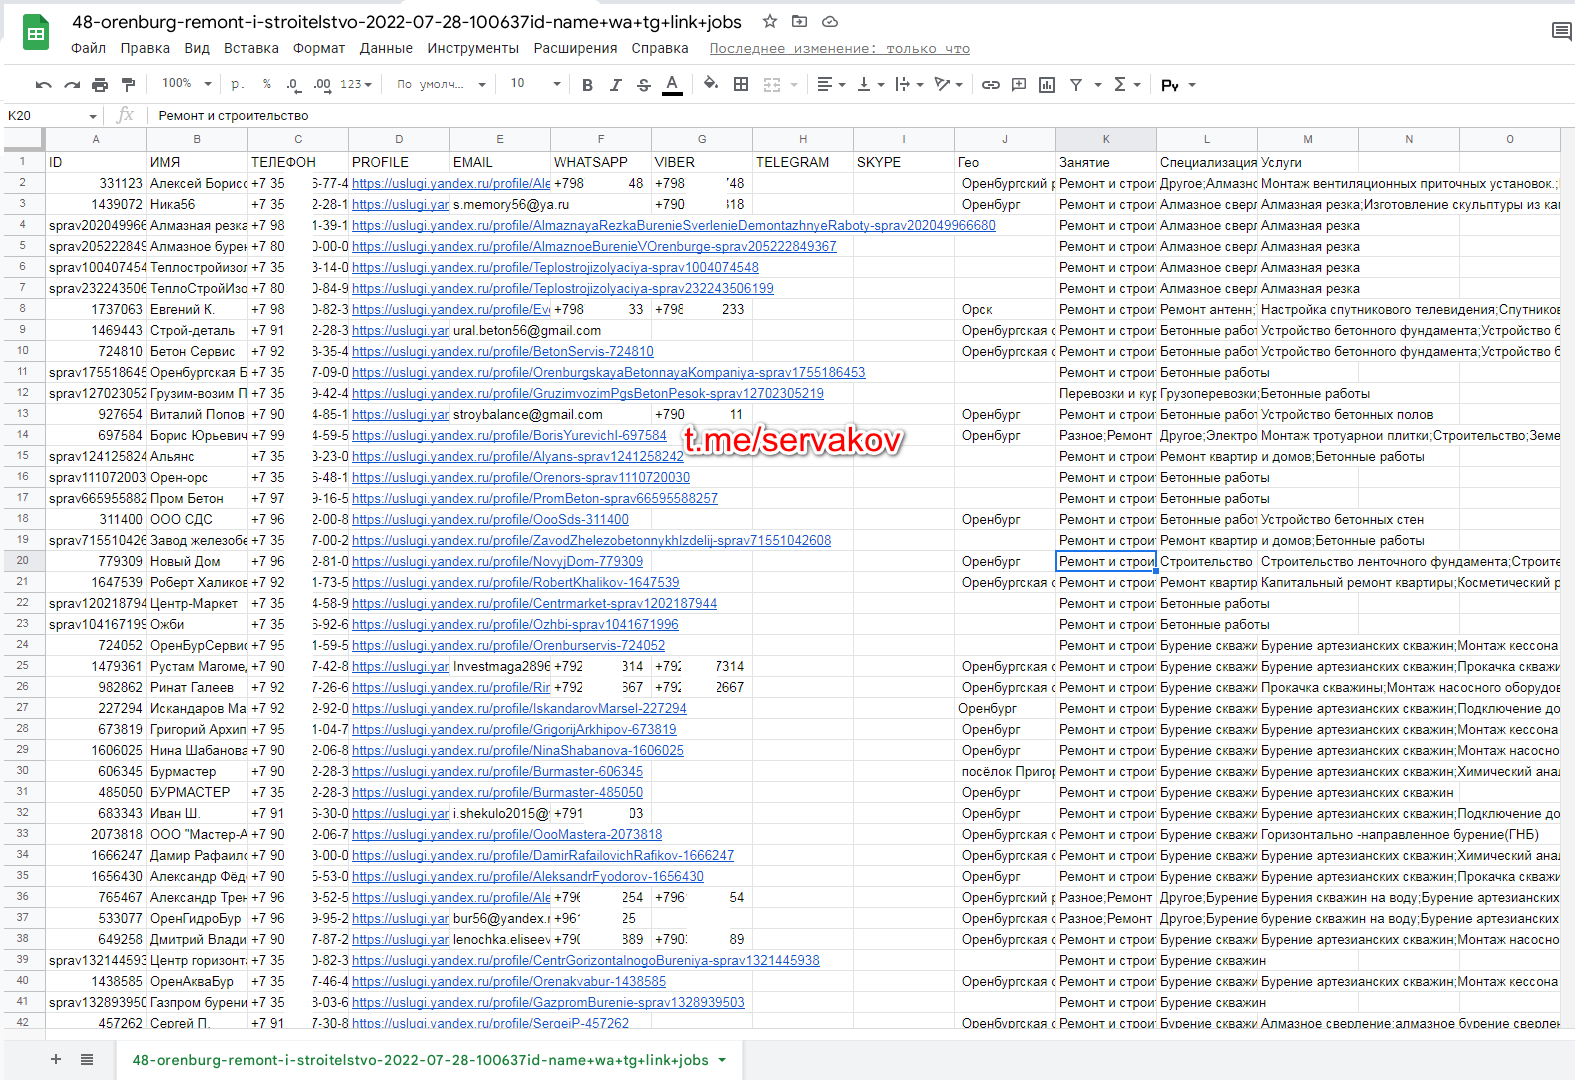Open the font family dropdown
1575x1080 pixels.
[x=441, y=84]
